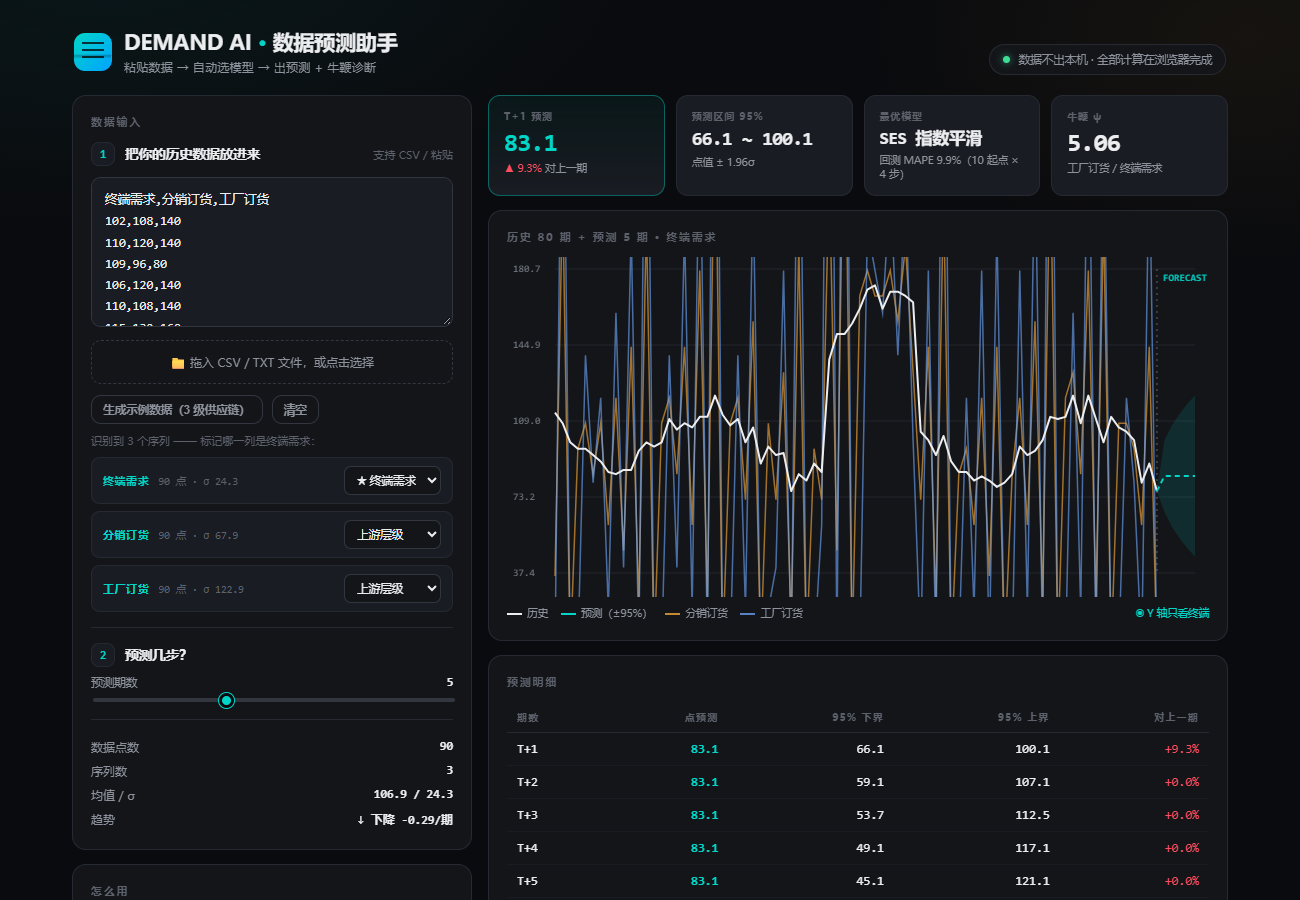
Task: Click the 支持 CSV / 粘贴 hint text
Action: coord(413,155)
